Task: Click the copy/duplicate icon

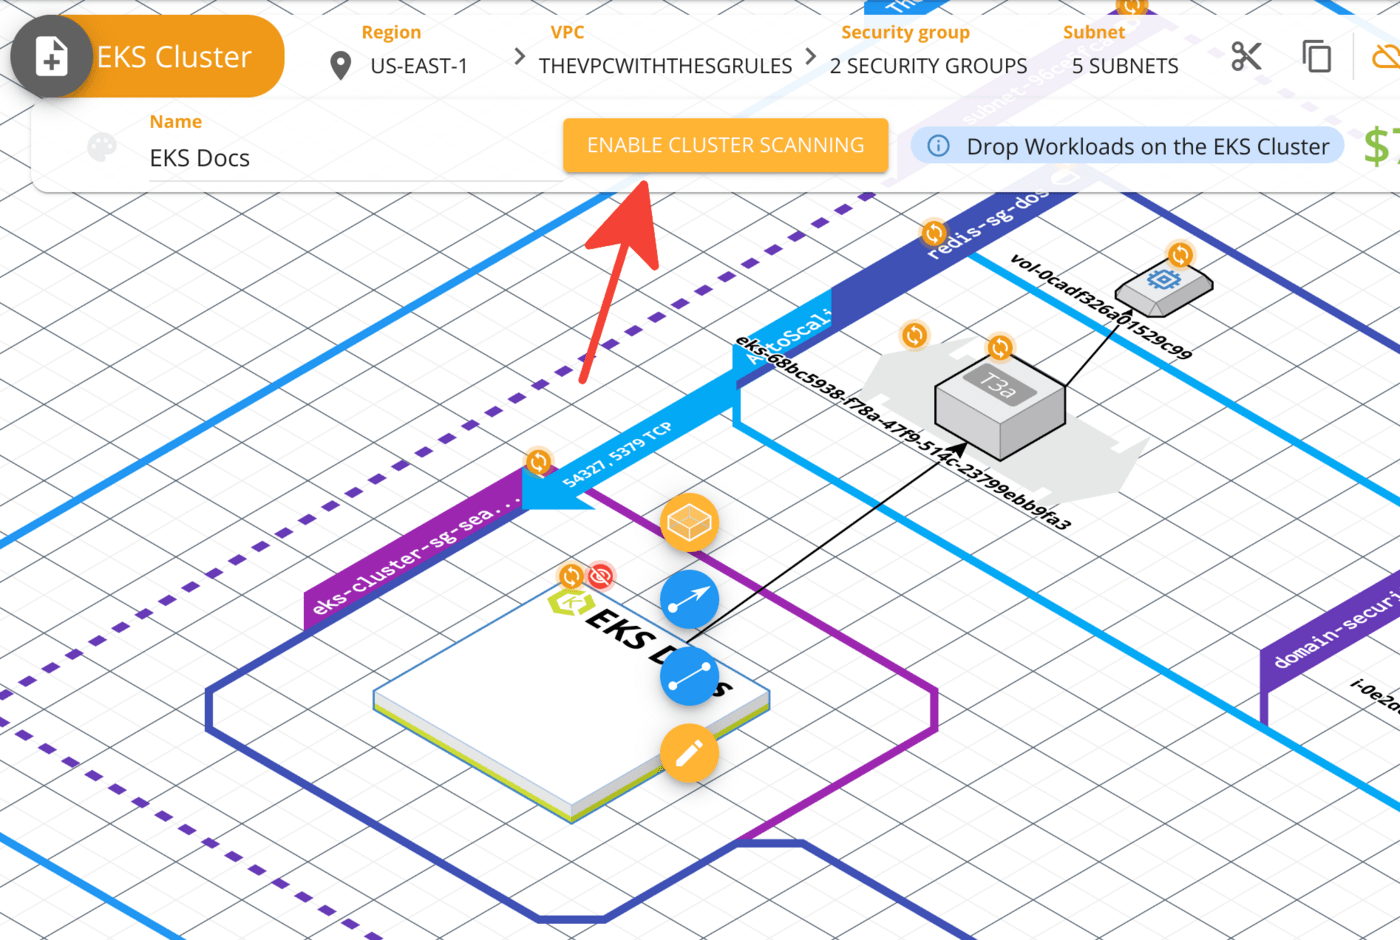Action: pos(1317,56)
